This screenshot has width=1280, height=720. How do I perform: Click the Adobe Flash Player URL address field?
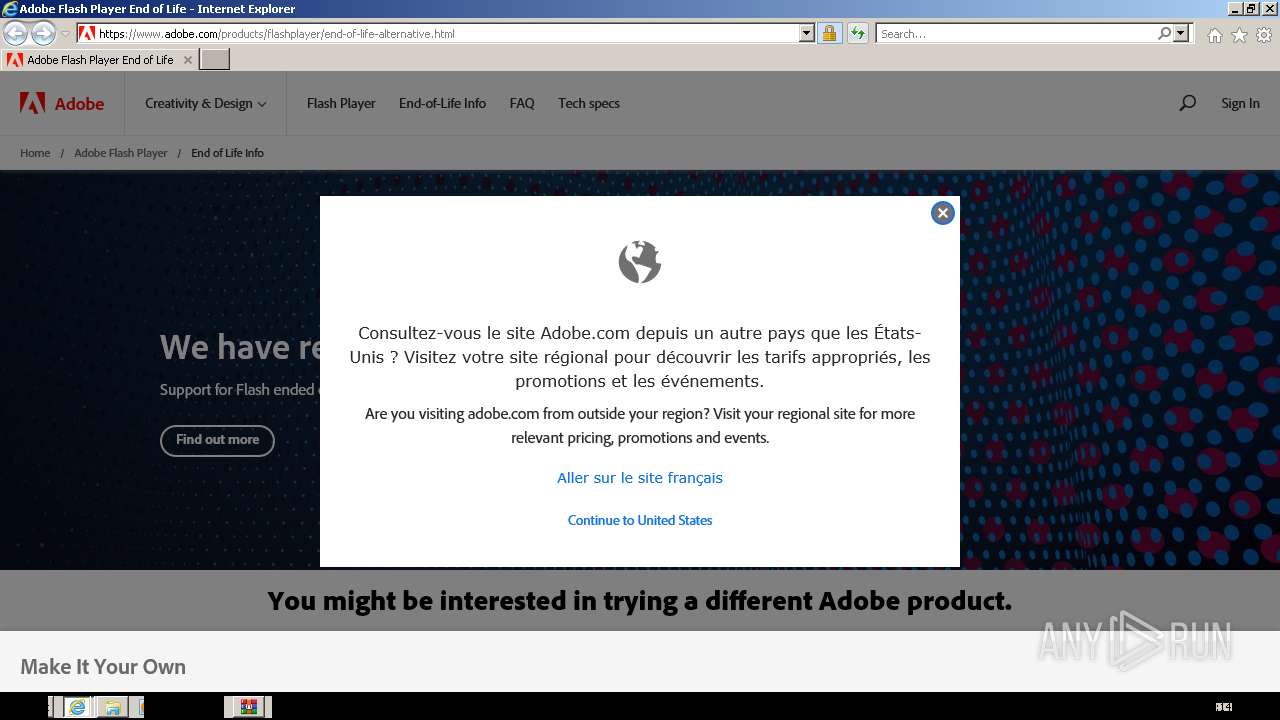447,33
